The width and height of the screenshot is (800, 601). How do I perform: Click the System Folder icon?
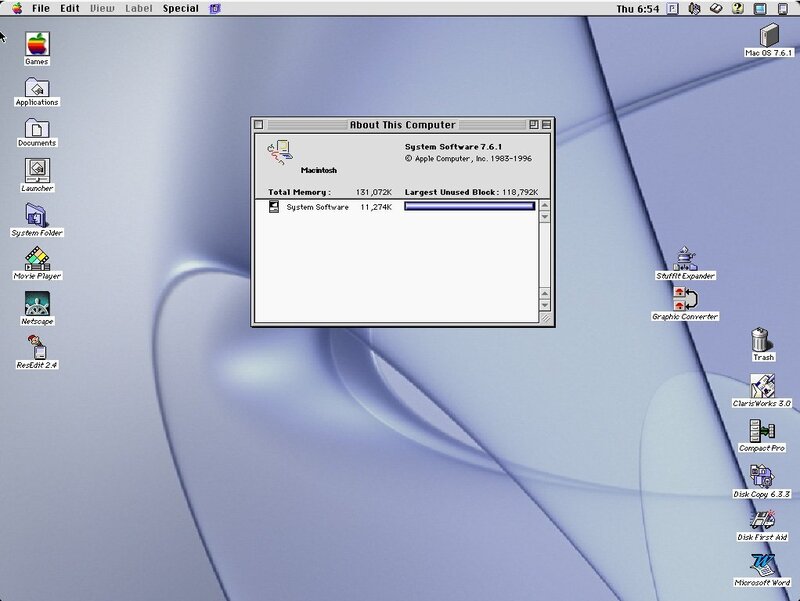37,214
